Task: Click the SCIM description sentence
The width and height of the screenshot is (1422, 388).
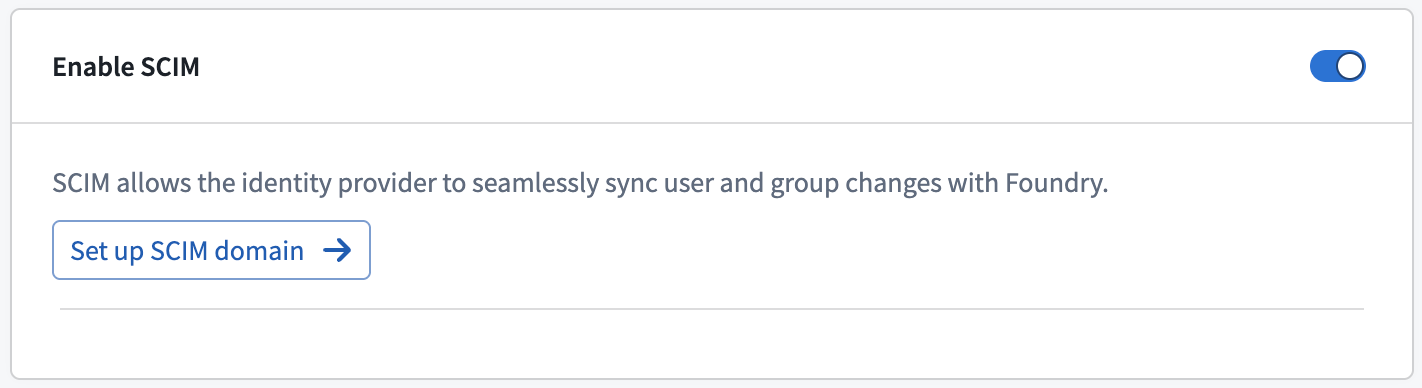Action: coord(581,186)
